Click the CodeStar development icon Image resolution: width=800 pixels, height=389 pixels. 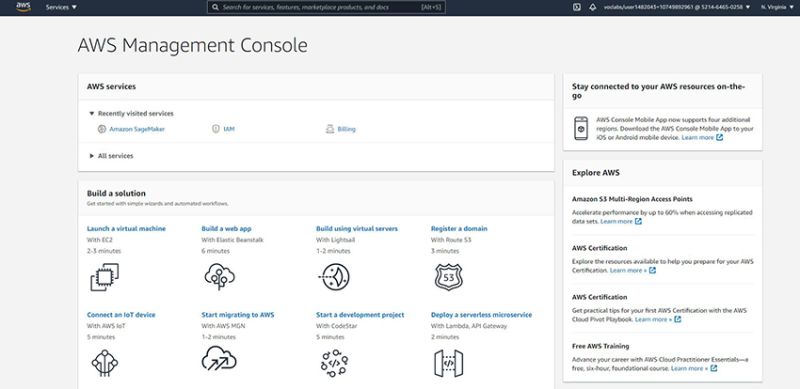334,363
